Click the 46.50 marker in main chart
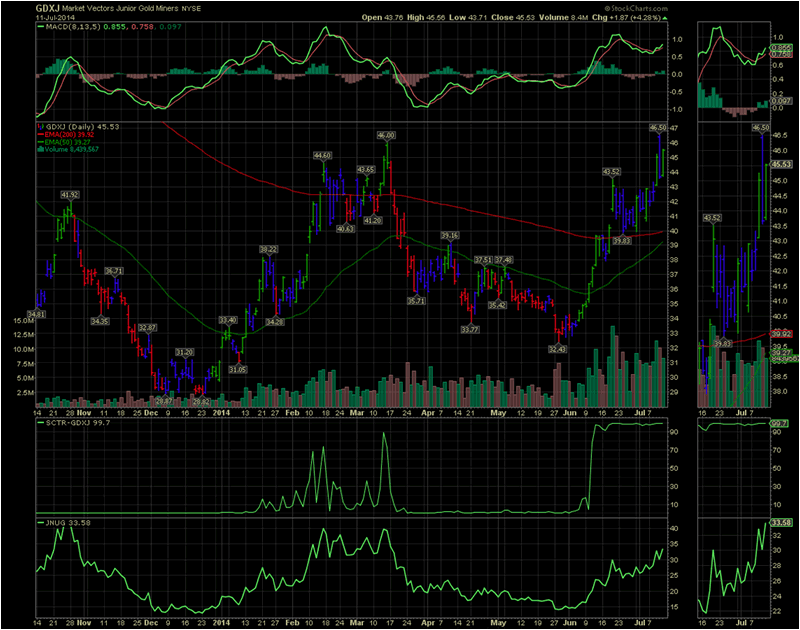 click(658, 127)
